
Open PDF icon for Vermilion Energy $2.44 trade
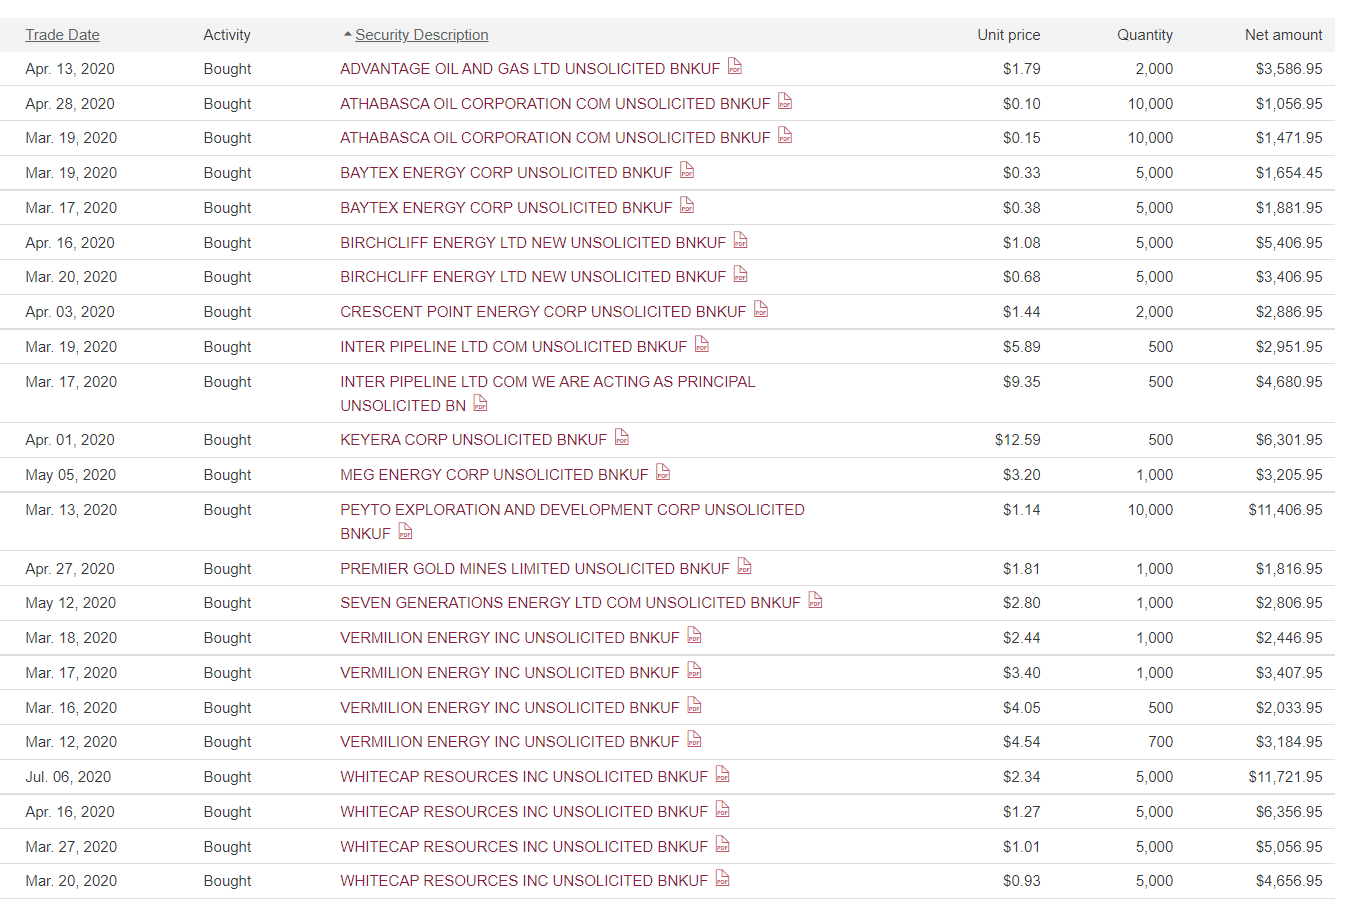(695, 636)
